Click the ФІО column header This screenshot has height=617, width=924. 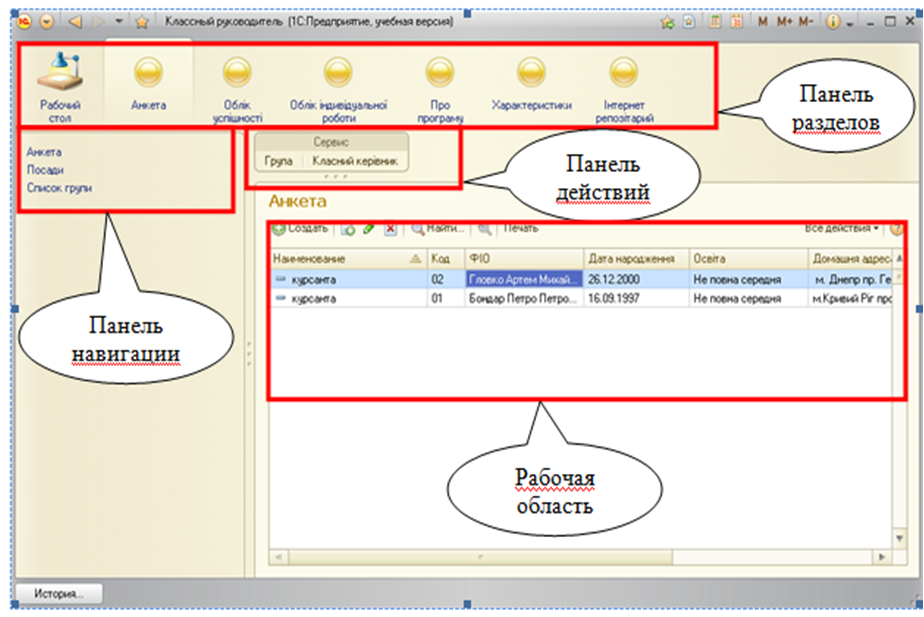523,258
